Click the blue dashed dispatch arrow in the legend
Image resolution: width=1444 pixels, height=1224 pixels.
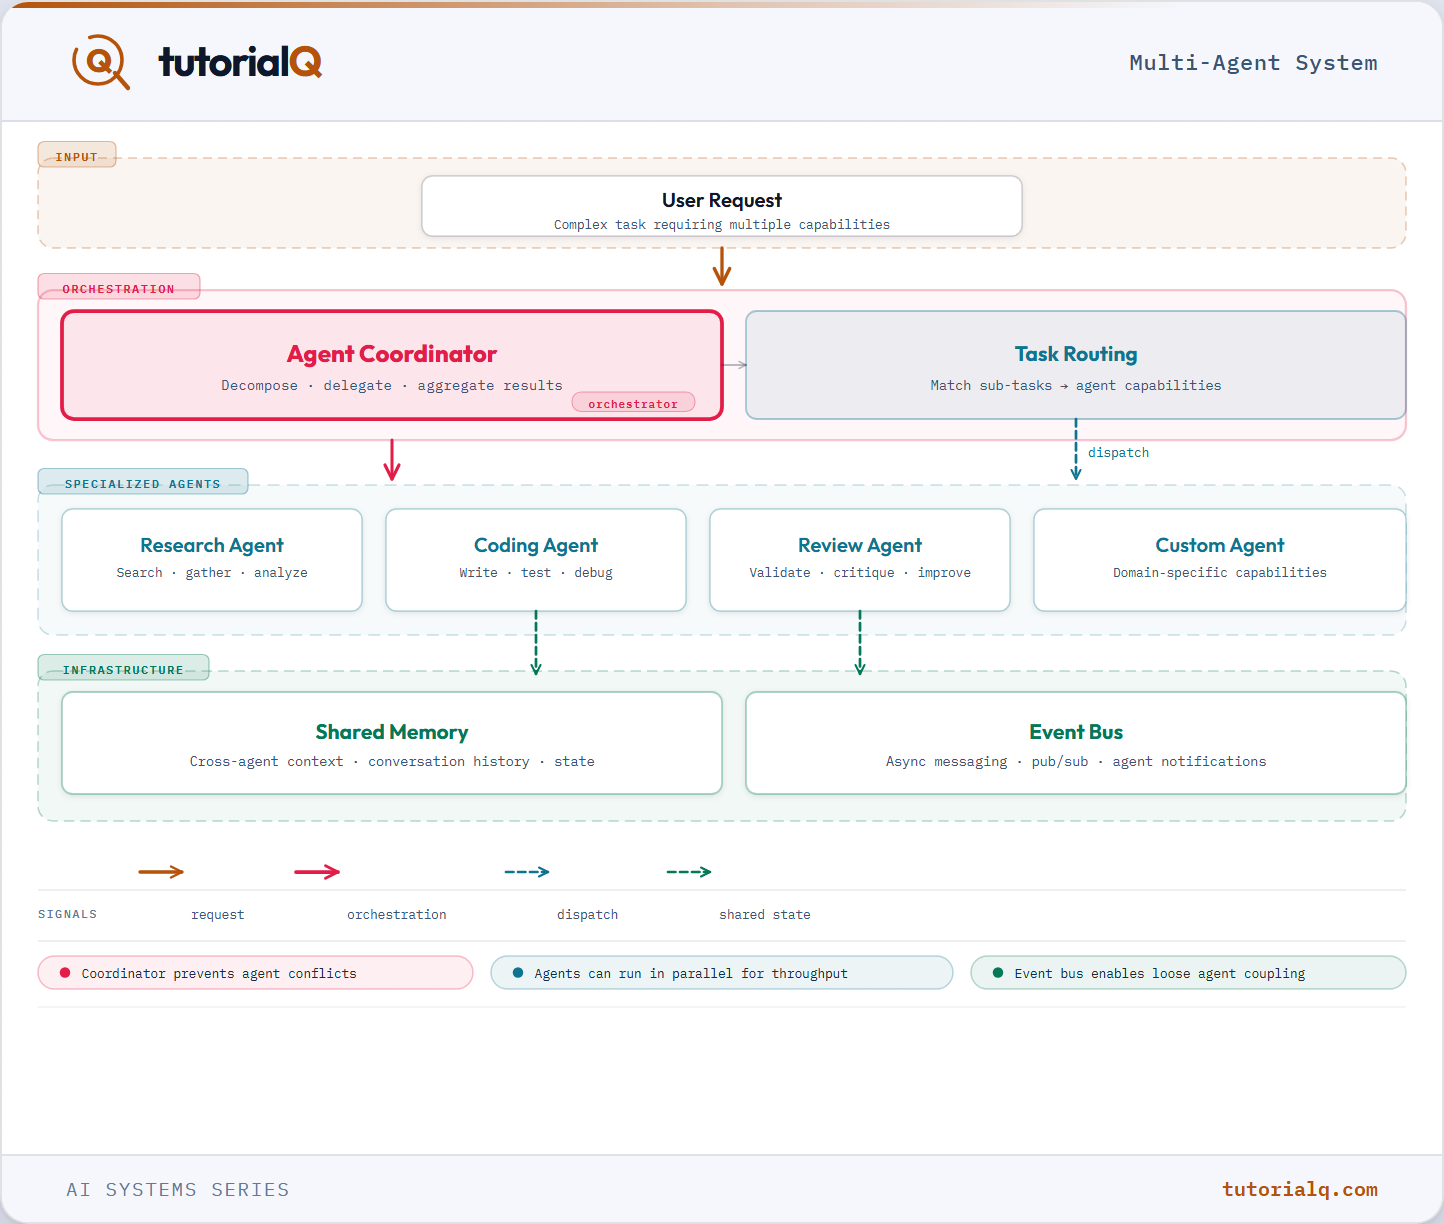point(527,872)
